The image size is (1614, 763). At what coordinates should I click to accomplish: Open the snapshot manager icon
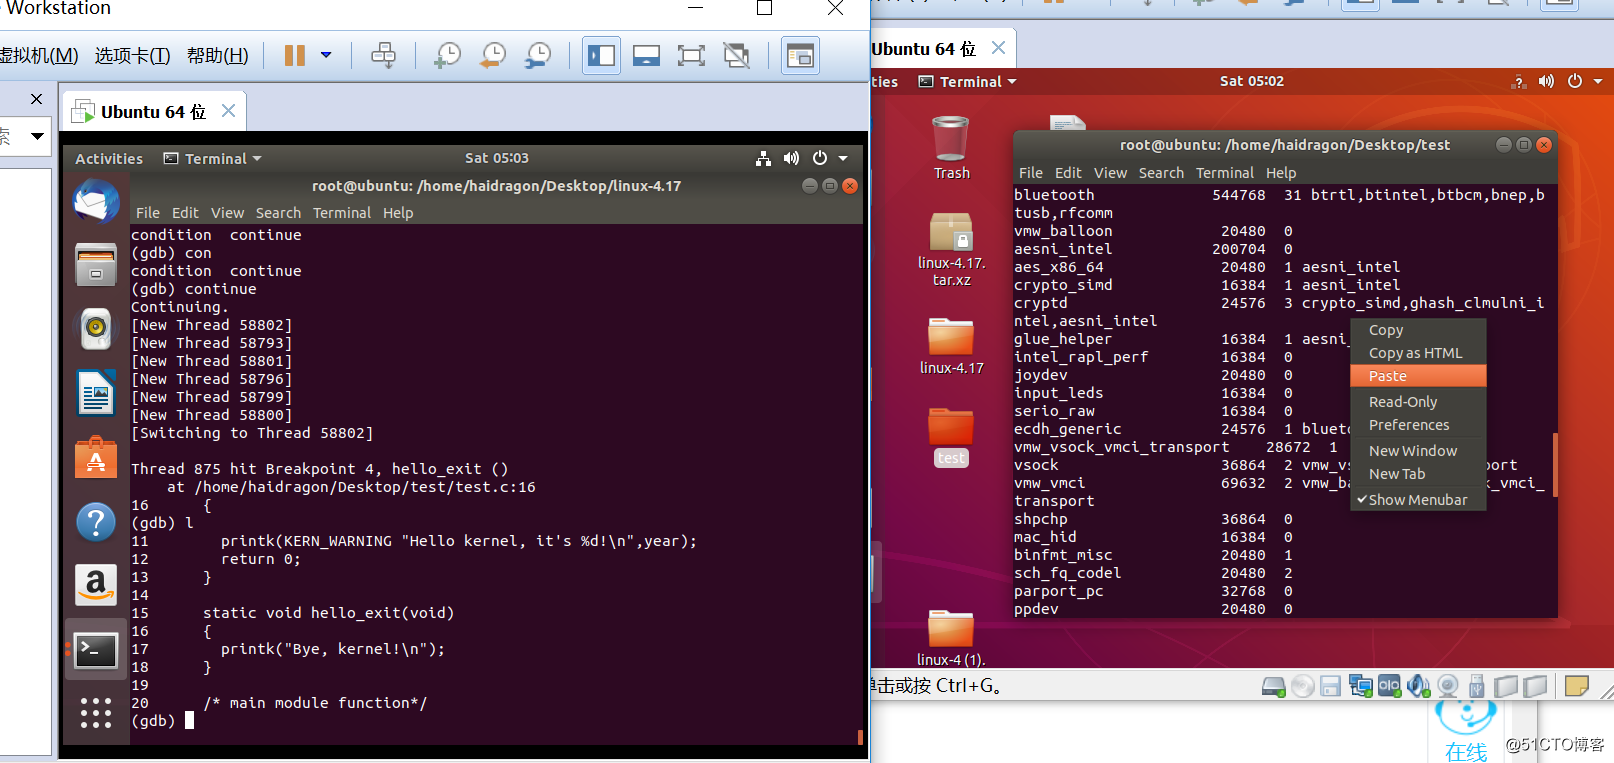coord(538,55)
